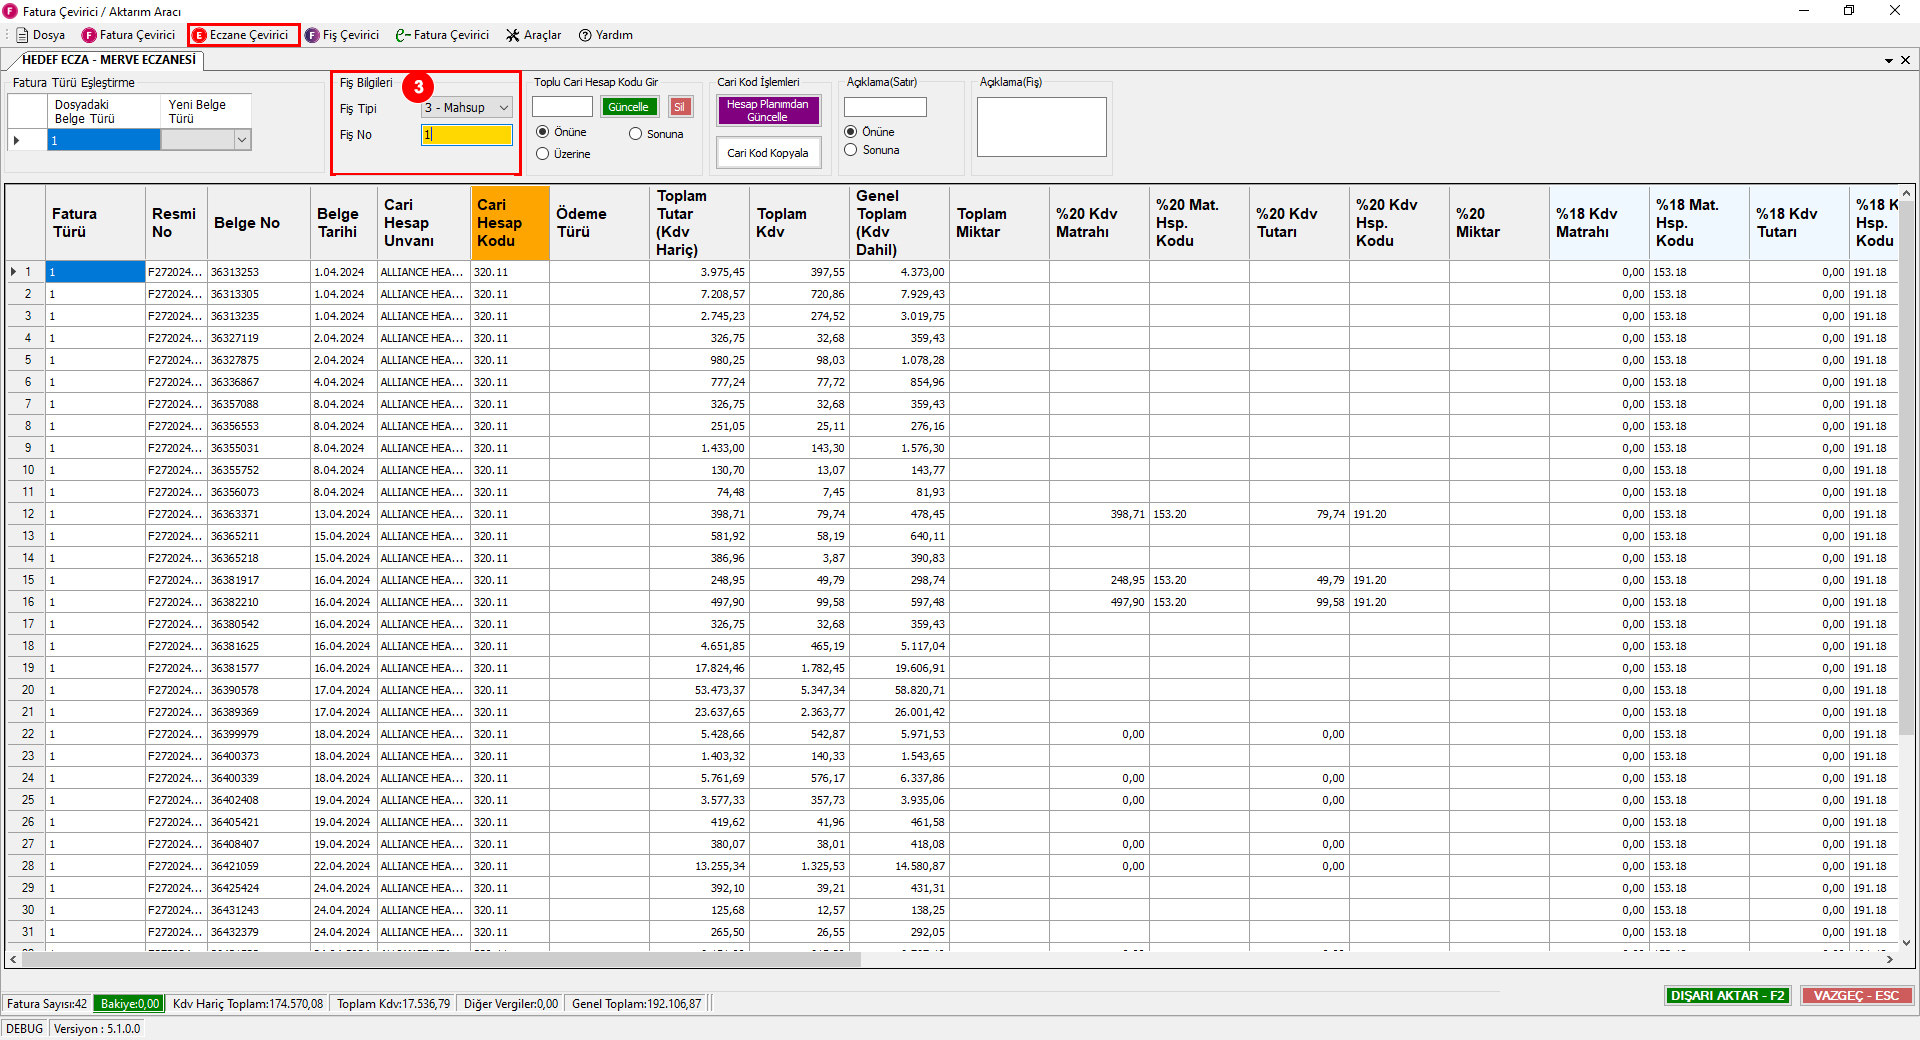Expand the Fiş Tipi dropdown
Image resolution: width=1920 pixels, height=1040 pixels.
(x=504, y=108)
